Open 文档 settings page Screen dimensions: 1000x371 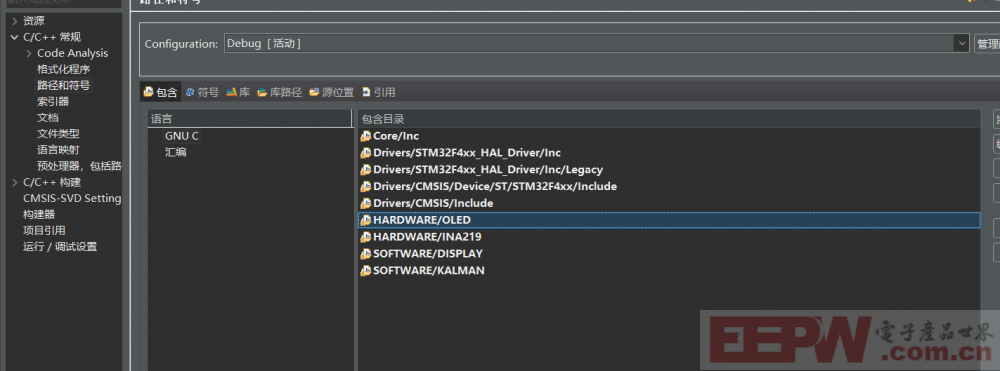pyautogui.click(x=48, y=118)
